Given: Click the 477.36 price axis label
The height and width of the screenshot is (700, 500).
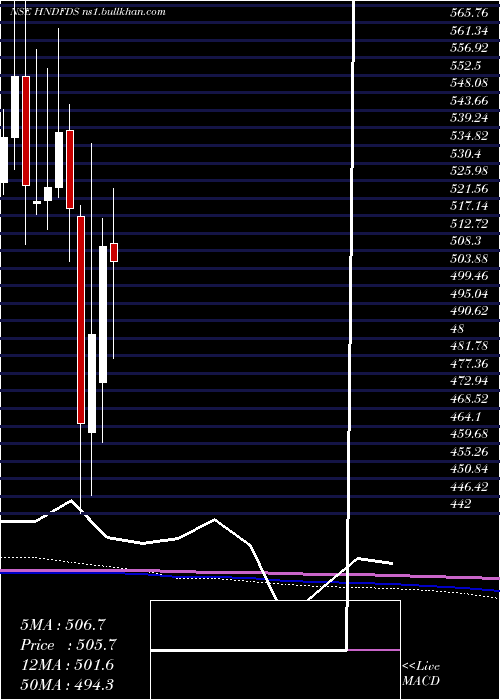Looking at the screenshot, I should tap(469, 363).
